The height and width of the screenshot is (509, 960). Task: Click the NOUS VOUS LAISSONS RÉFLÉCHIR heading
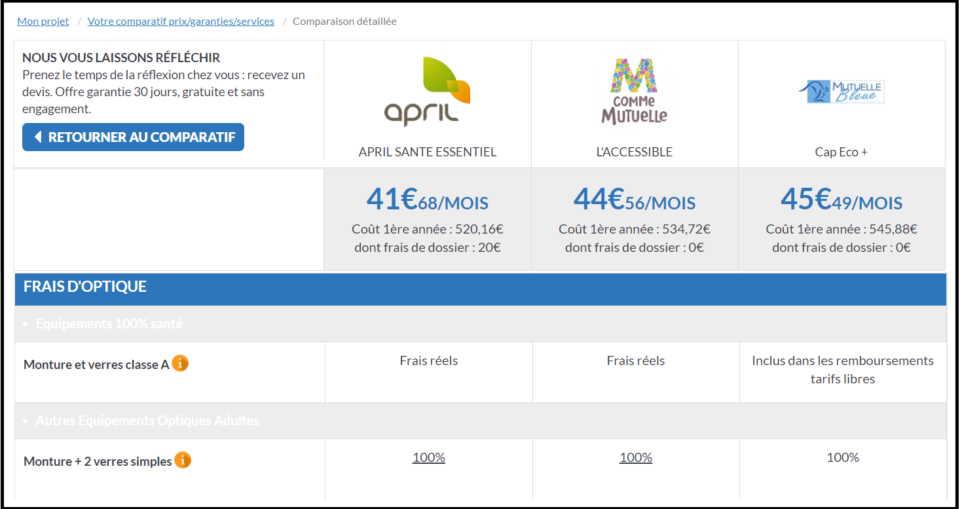pos(121,58)
